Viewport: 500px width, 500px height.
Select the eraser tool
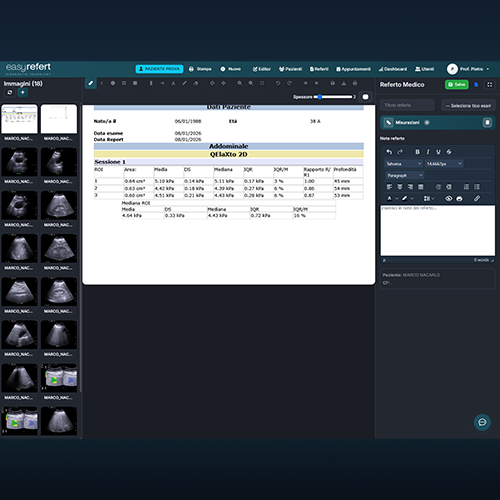tap(196, 83)
